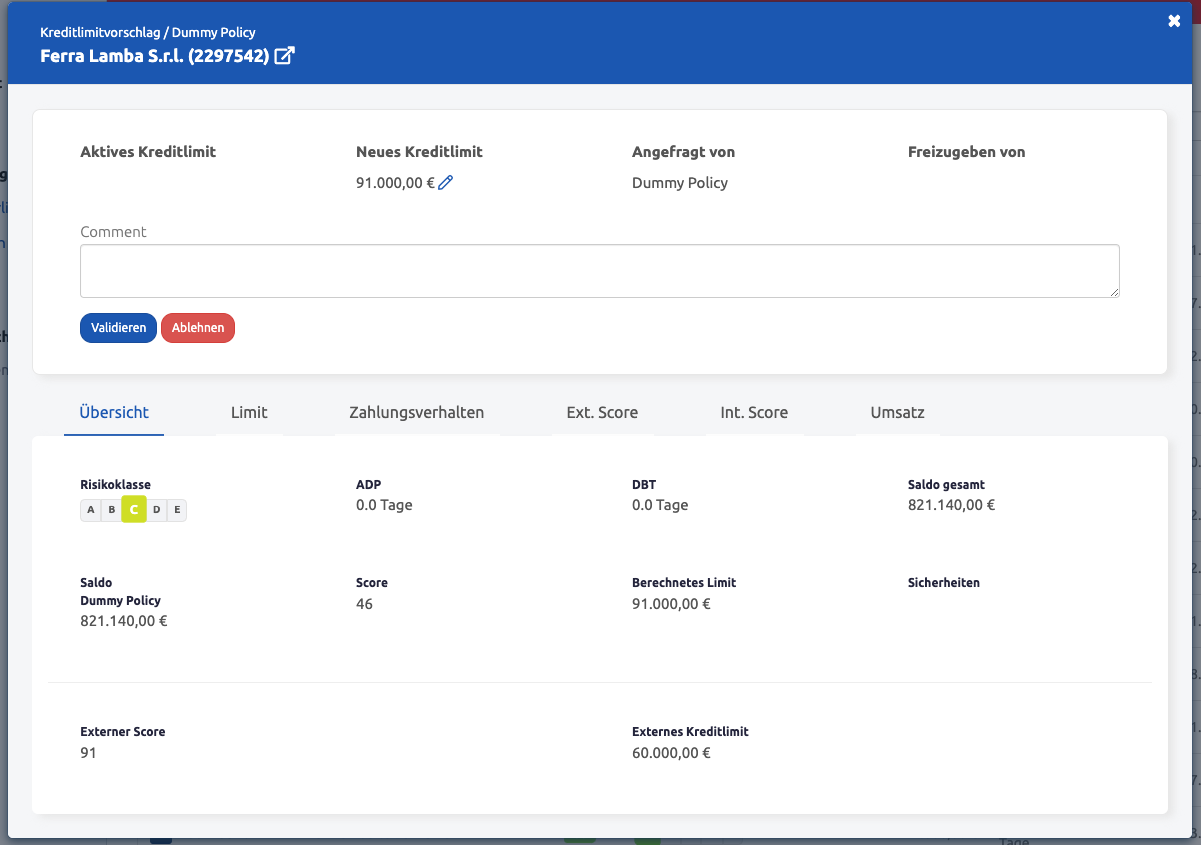Open Ferra Lamba S.r.l. external link icon
This screenshot has height=845, width=1201.
(x=284, y=56)
